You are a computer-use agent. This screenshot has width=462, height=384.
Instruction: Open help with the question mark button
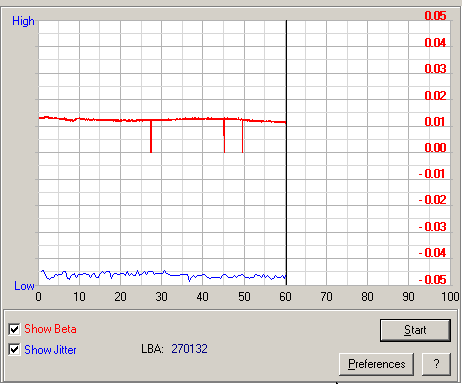coord(436,364)
